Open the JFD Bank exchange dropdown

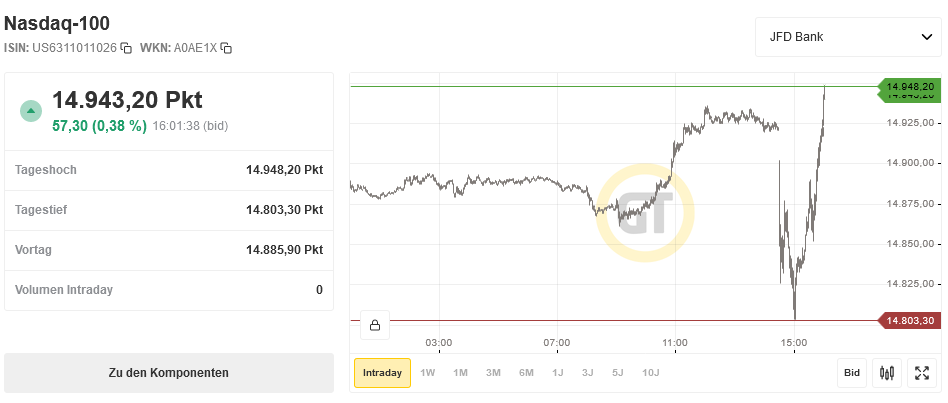point(848,38)
